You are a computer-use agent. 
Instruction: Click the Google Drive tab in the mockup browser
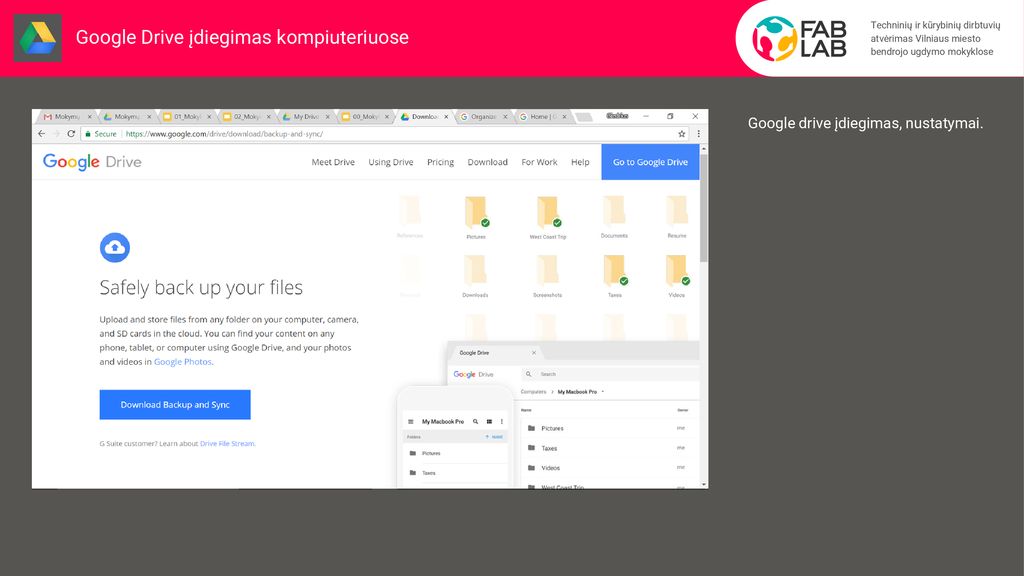click(x=496, y=353)
